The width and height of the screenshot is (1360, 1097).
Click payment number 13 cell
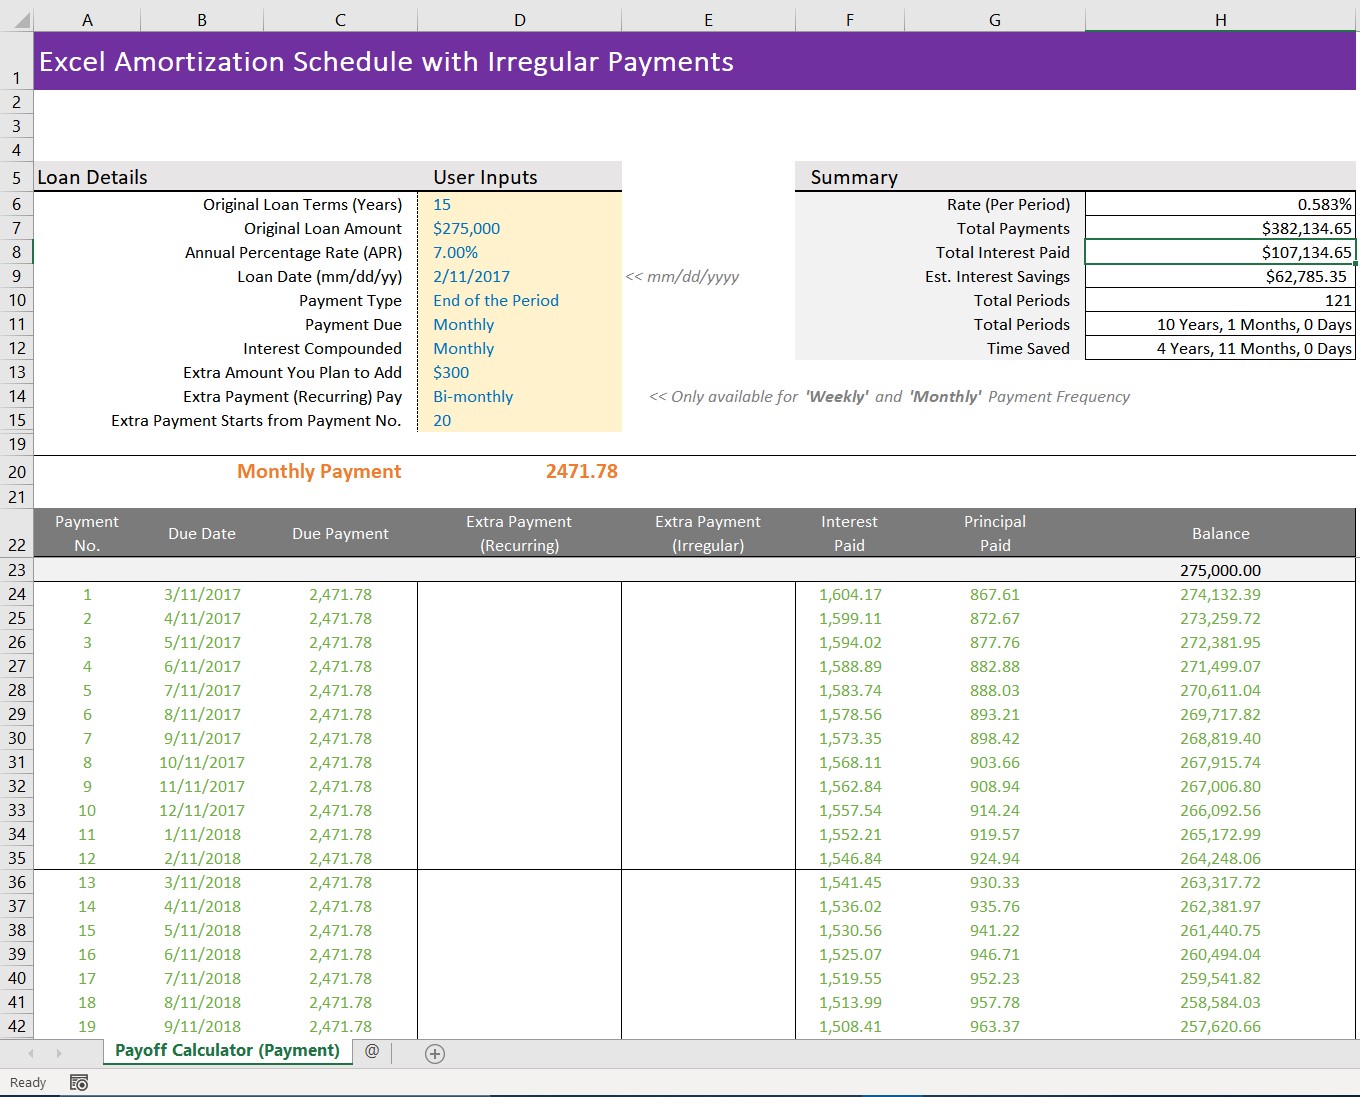[87, 882]
